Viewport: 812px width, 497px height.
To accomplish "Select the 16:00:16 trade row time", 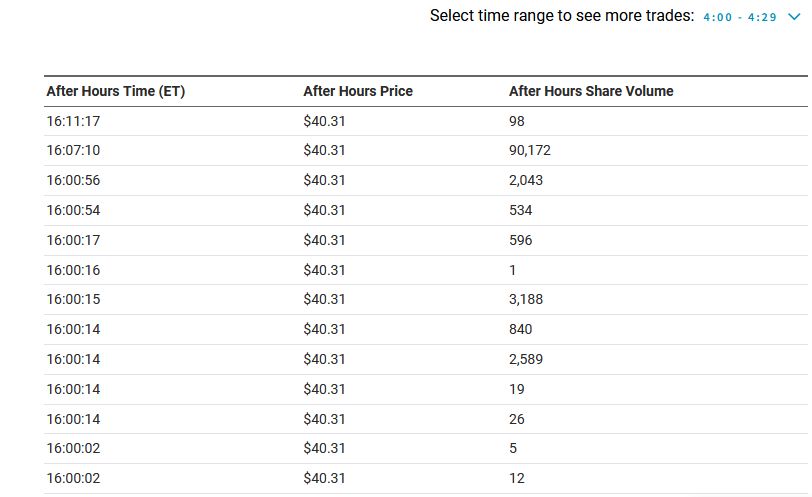I will [73, 270].
